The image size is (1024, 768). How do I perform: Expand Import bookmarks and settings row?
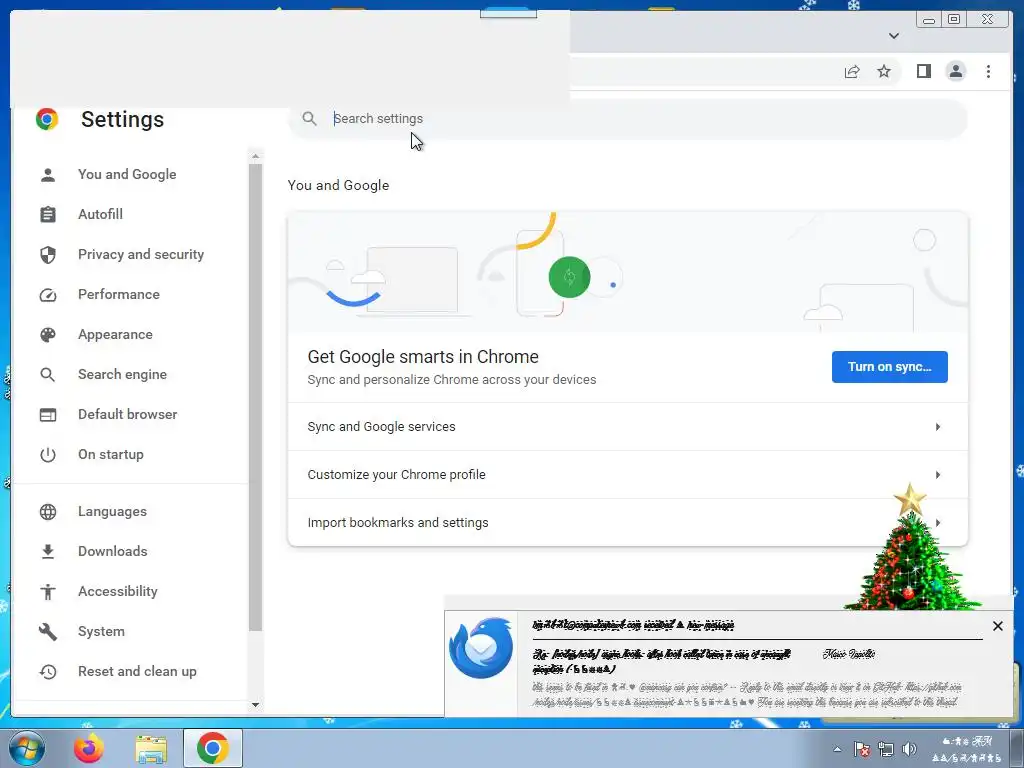click(628, 522)
